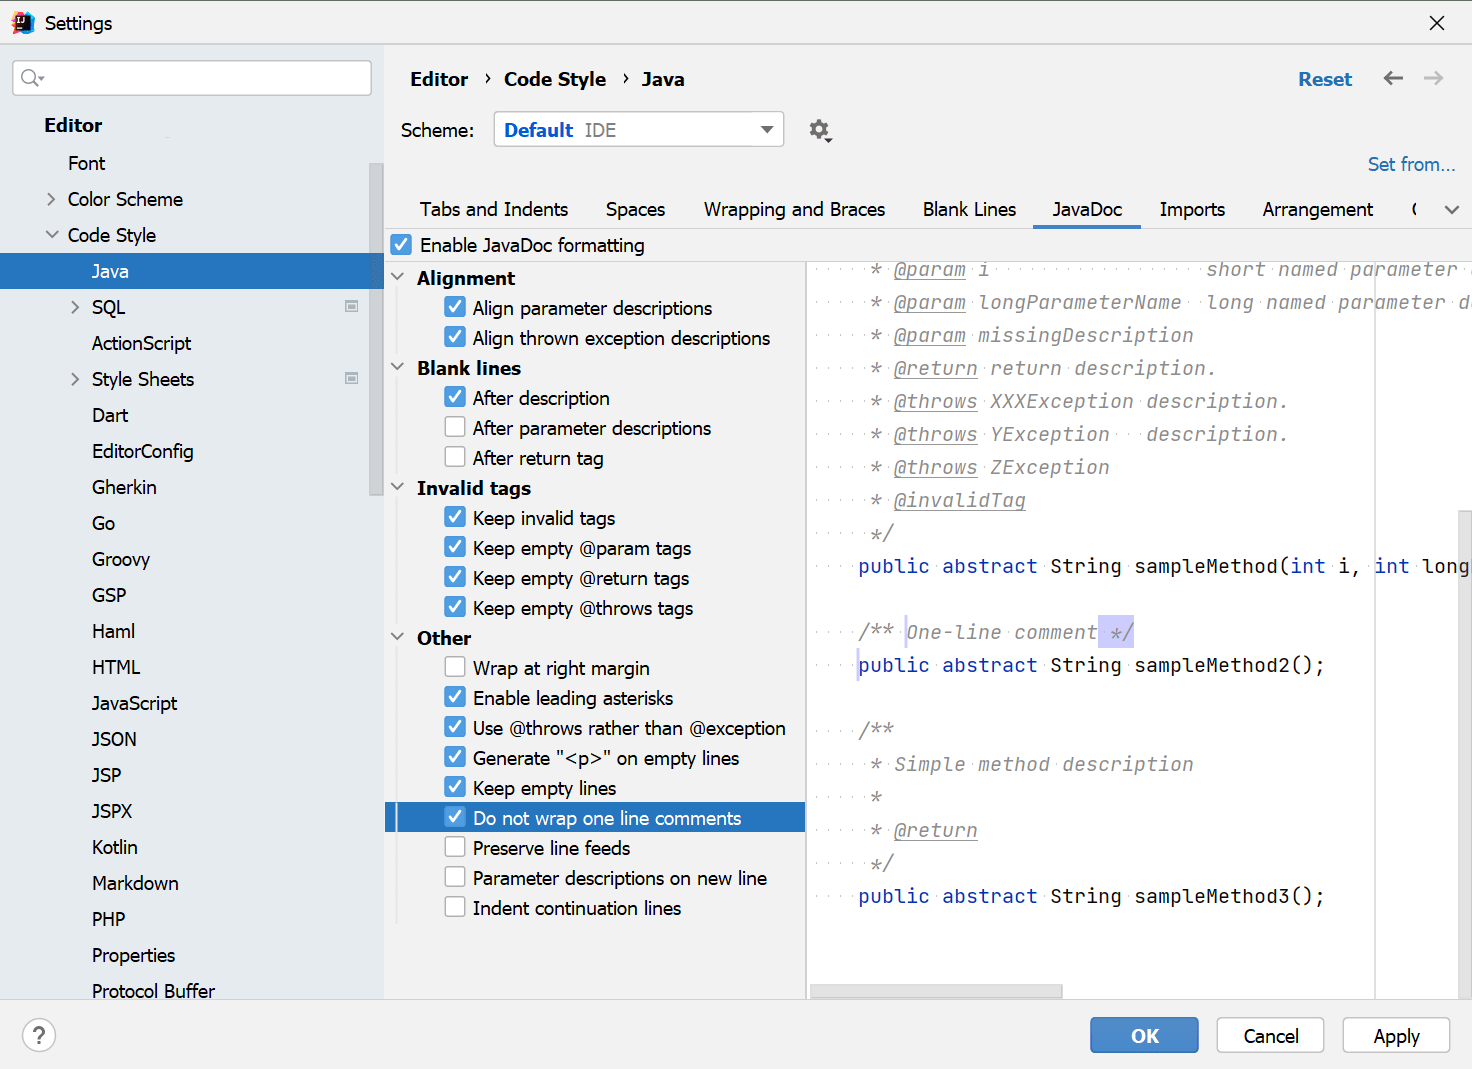Show hidden tabs with the chevron
The image size is (1472, 1069).
[1452, 209]
